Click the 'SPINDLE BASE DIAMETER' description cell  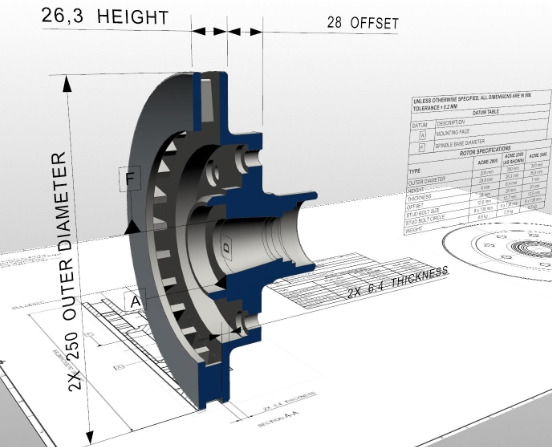click(x=459, y=143)
